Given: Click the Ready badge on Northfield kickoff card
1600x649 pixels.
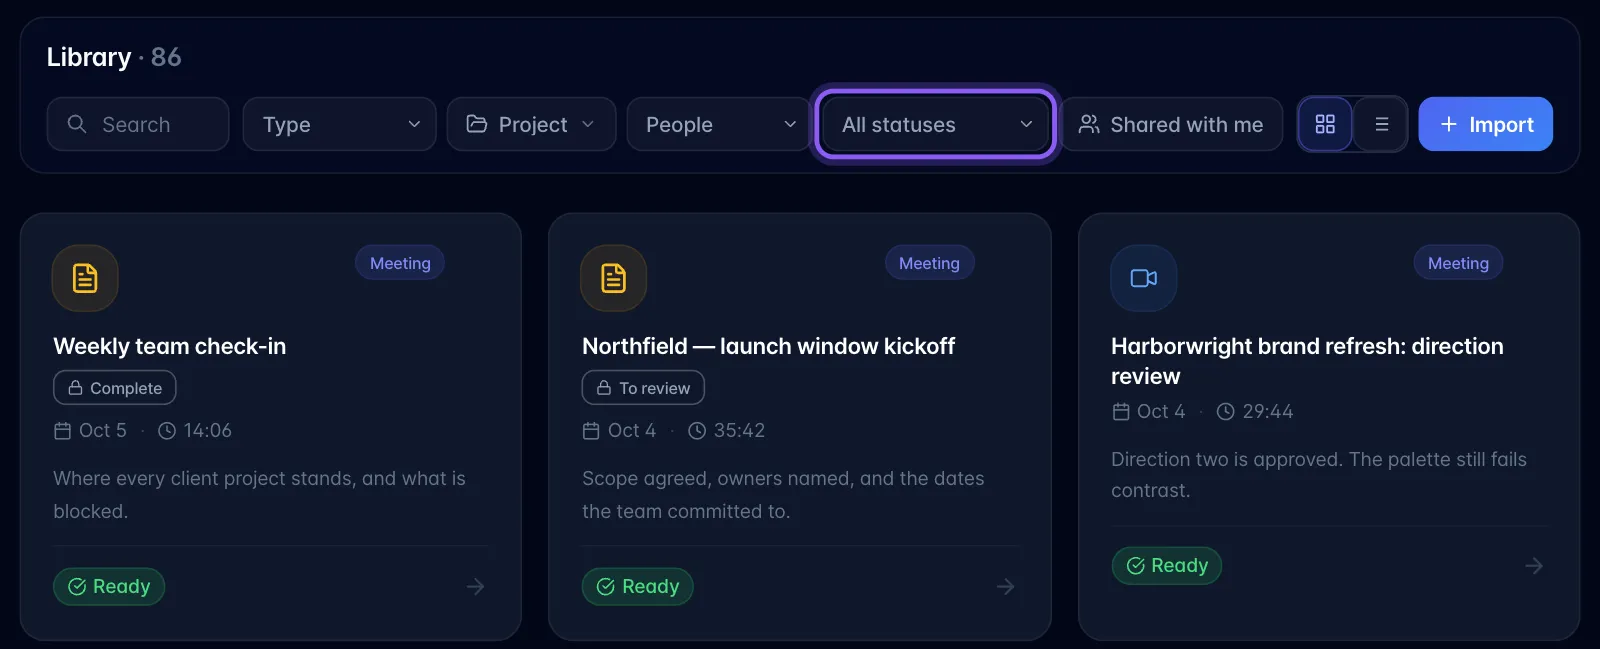Looking at the screenshot, I should (638, 586).
